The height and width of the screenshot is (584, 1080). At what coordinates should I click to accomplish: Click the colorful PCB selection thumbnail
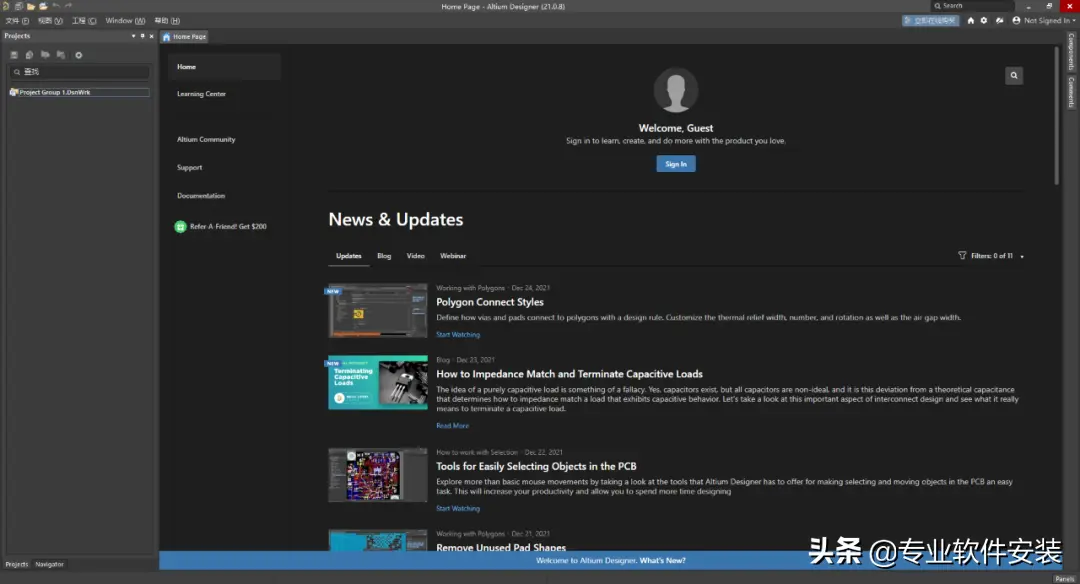[x=377, y=474]
